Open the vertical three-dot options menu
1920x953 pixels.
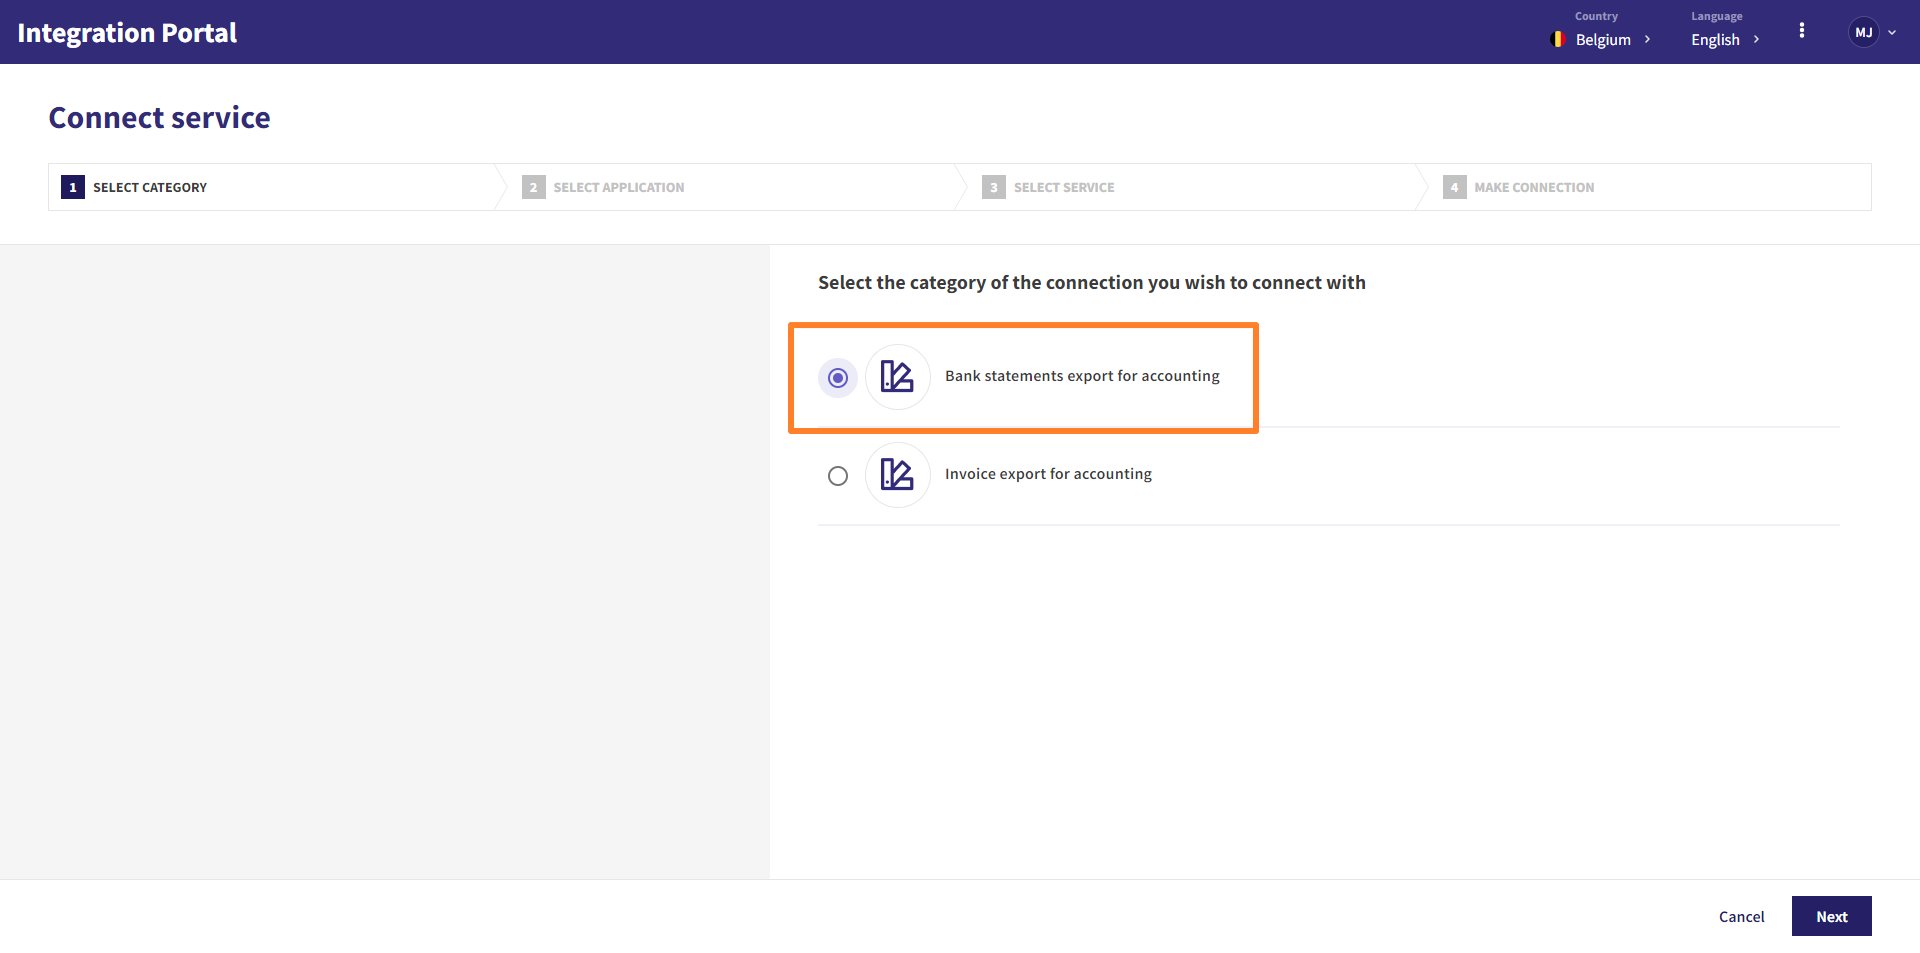[1802, 31]
